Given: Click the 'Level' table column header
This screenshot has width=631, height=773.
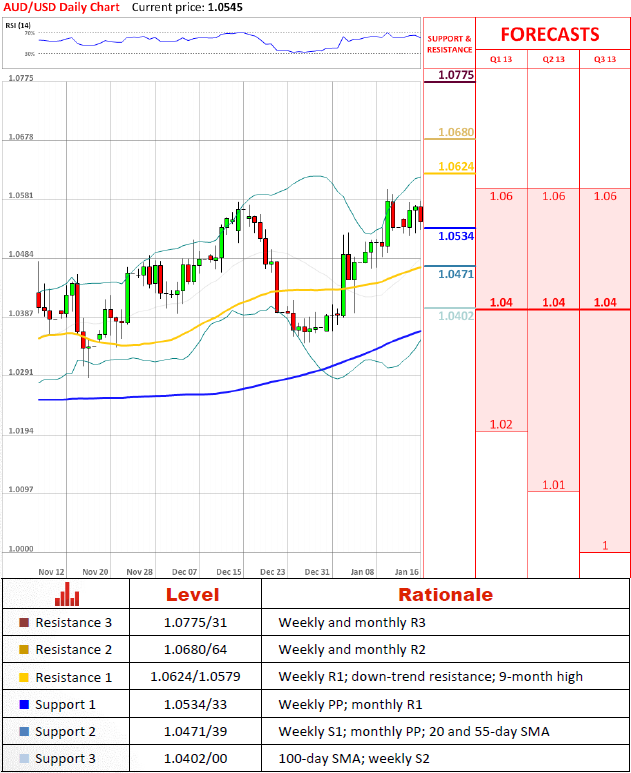Looking at the screenshot, I should click(193, 595).
